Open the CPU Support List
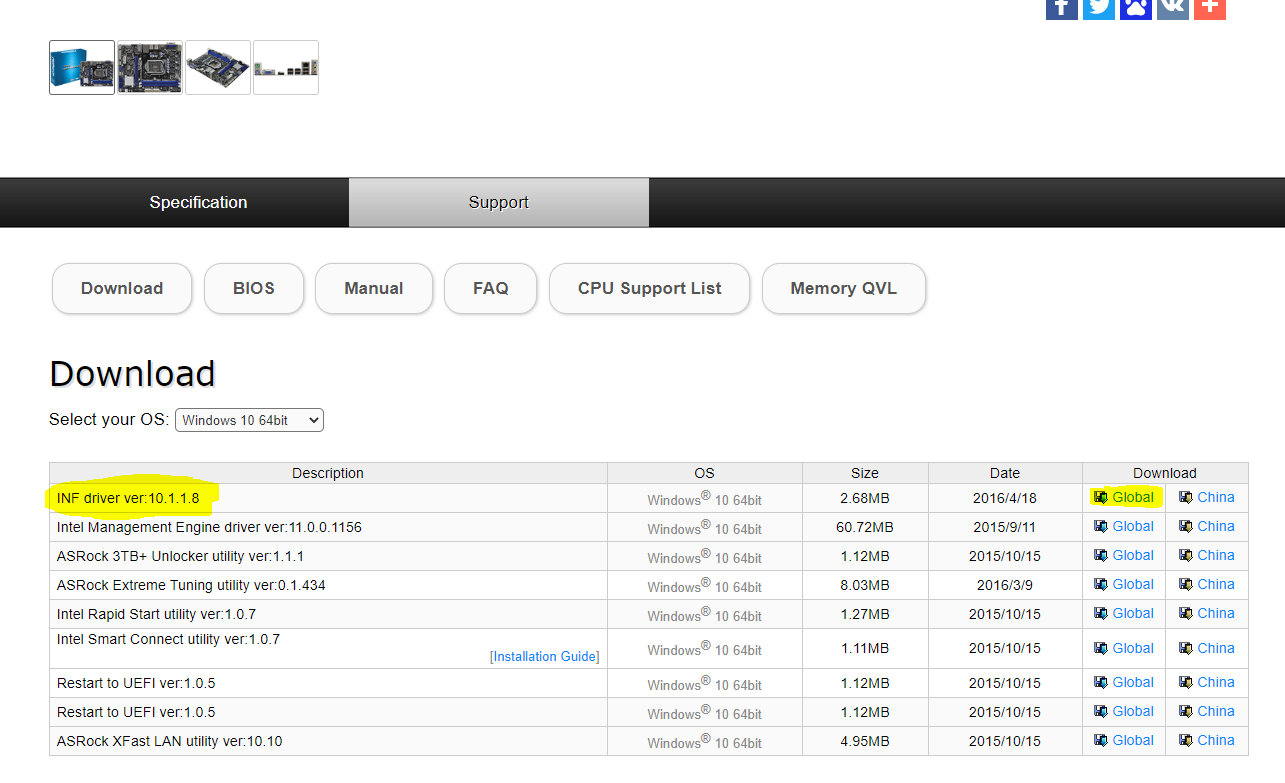 coord(650,288)
